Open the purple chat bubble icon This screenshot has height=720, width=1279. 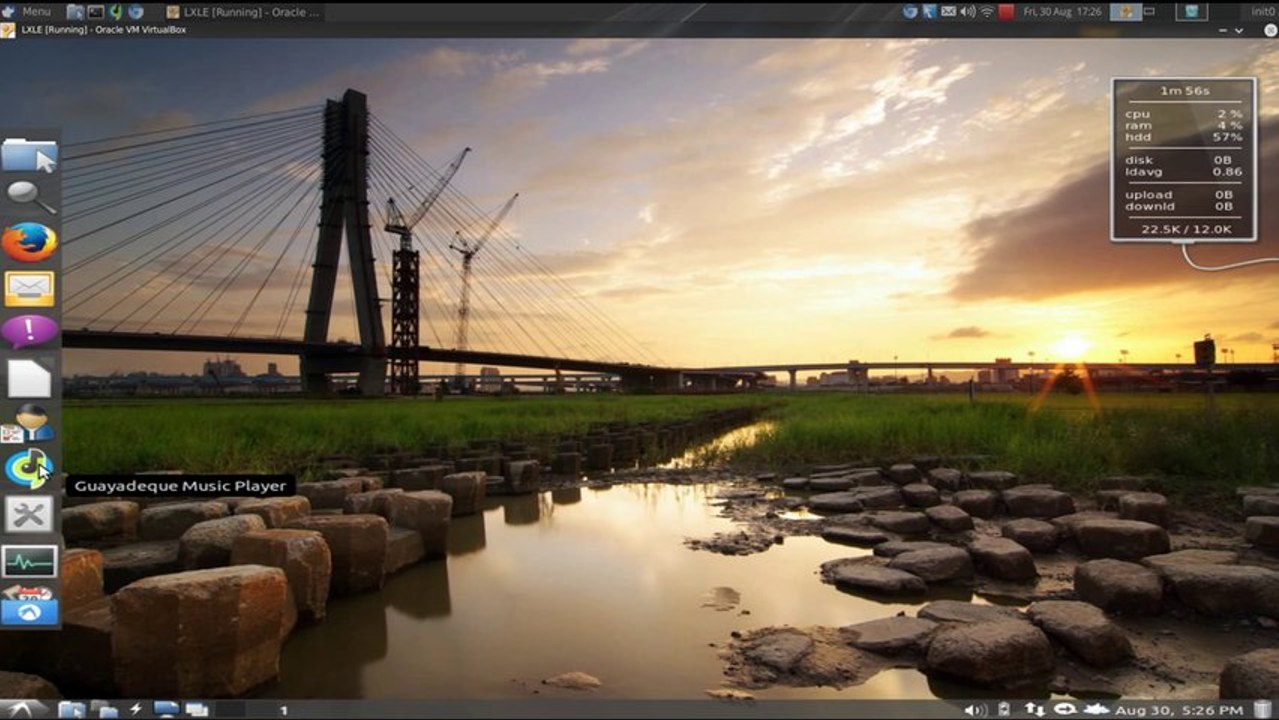(29, 331)
